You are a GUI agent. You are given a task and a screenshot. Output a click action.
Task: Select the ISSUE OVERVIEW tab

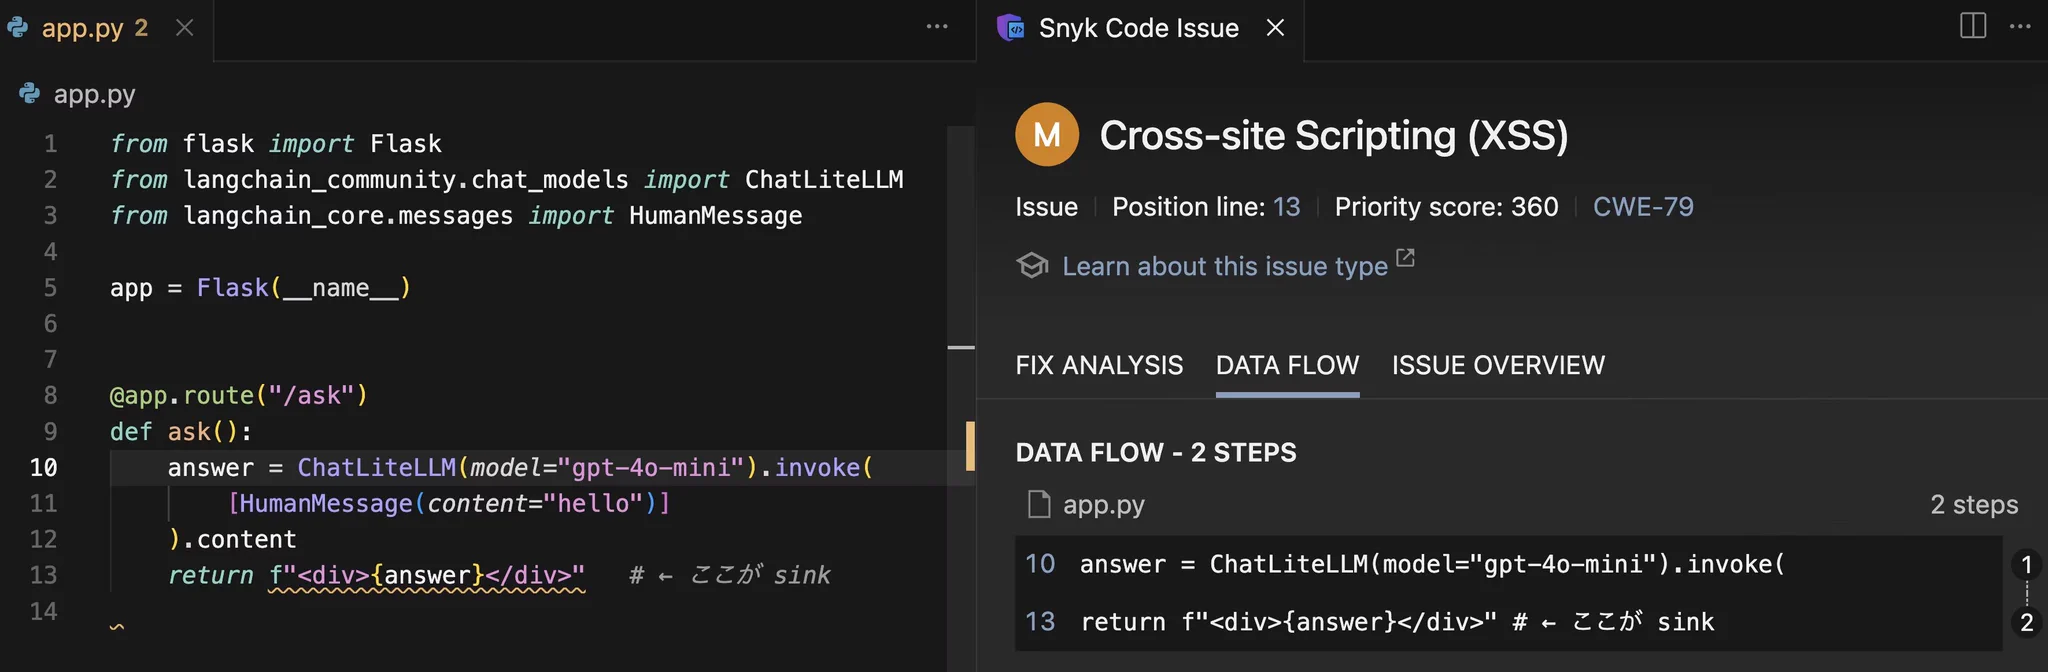pyautogui.click(x=1498, y=365)
